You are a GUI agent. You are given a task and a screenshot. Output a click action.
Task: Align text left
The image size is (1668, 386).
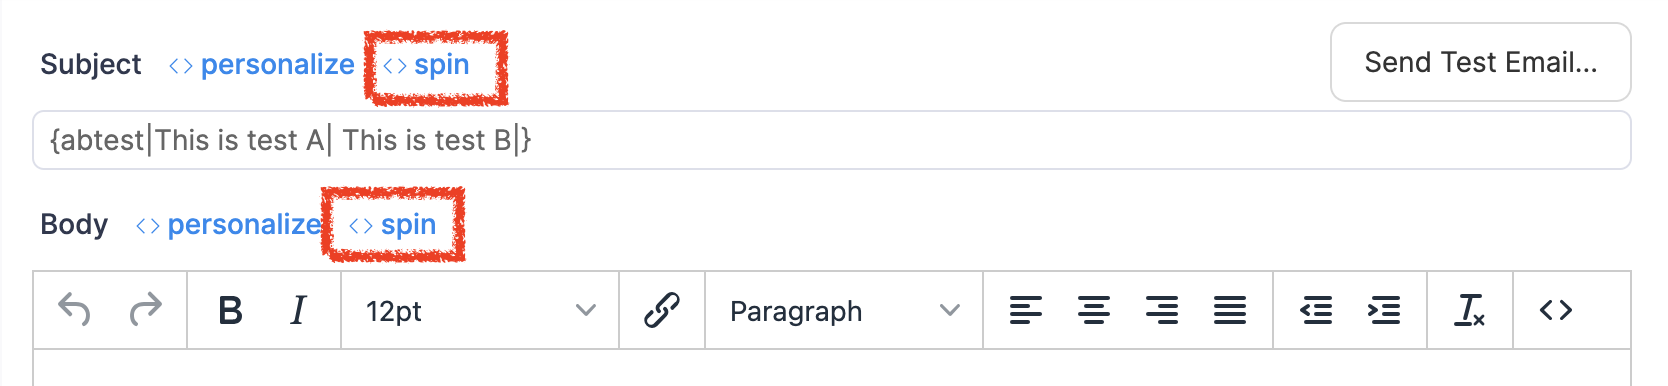click(1026, 311)
